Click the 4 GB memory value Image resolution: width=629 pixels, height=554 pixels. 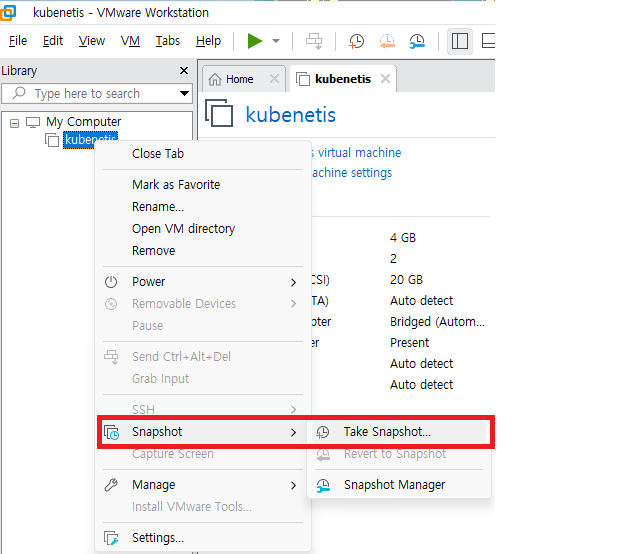(x=403, y=237)
